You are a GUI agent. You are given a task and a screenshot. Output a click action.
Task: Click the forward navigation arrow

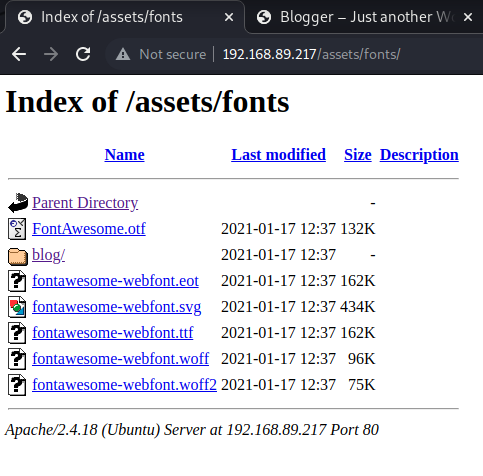(51, 54)
